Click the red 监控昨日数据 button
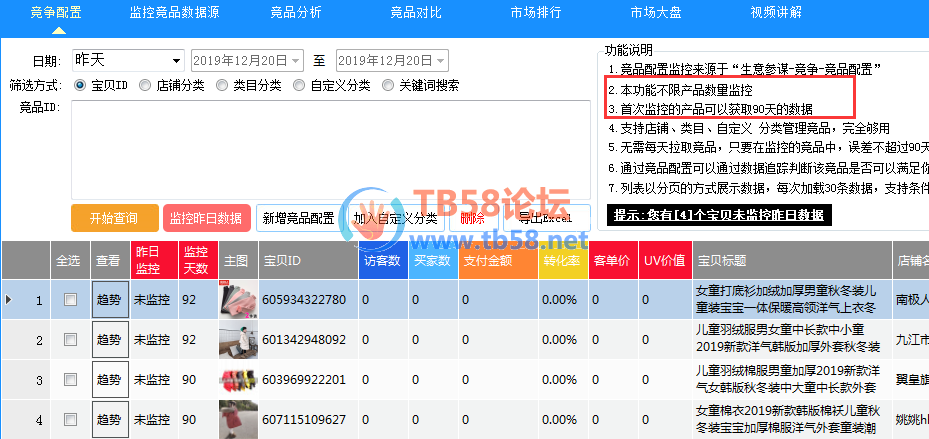Screen dimensions: 929x439 [x=207, y=218]
